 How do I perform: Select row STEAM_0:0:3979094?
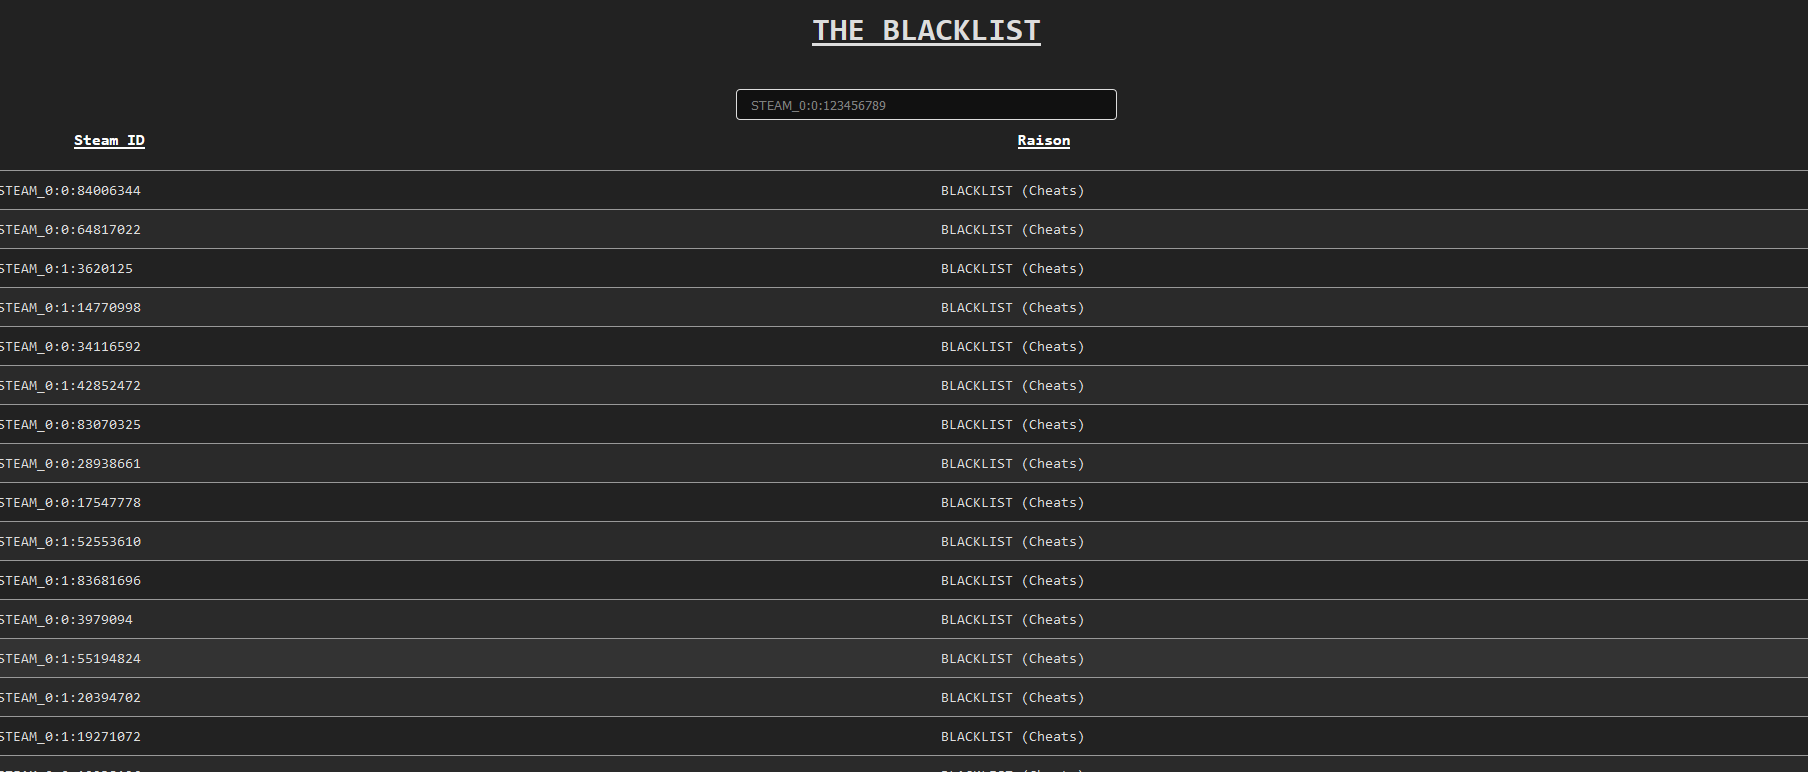pos(904,619)
